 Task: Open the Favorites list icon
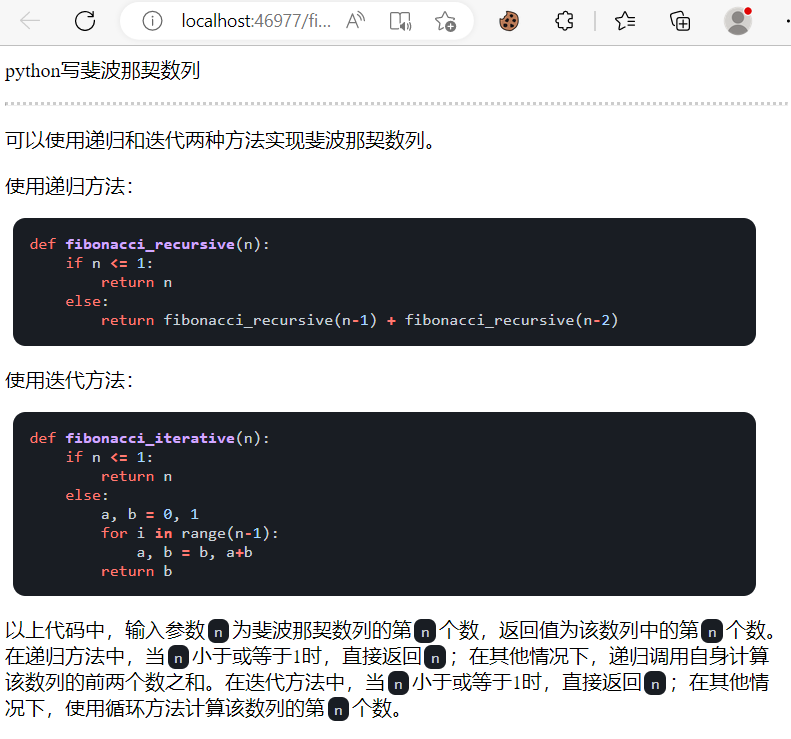[x=625, y=21]
